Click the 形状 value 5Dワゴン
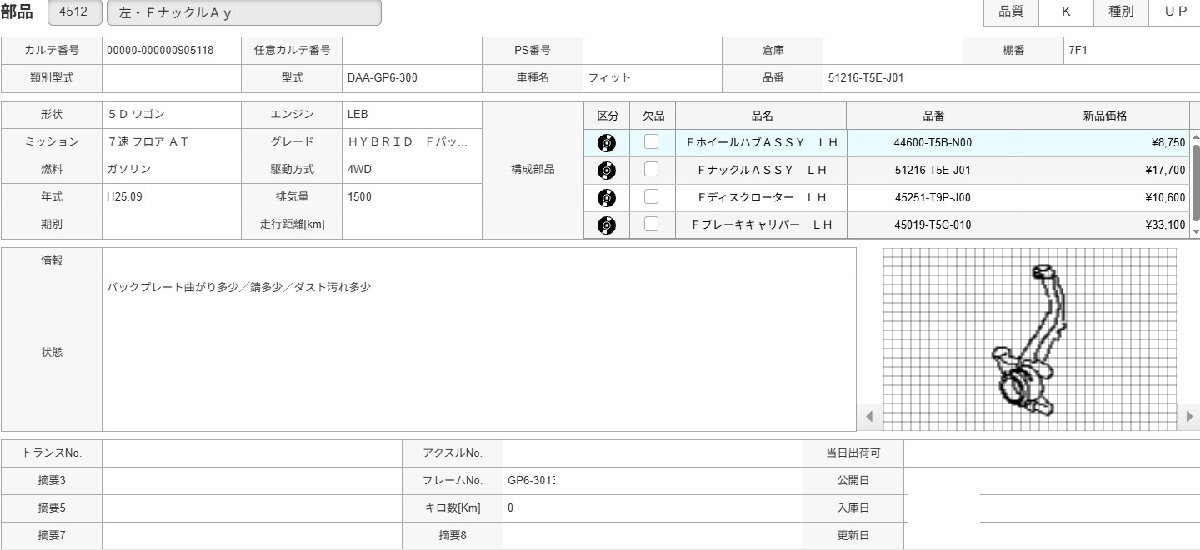The image size is (1200, 550). (x=135, y=114)
